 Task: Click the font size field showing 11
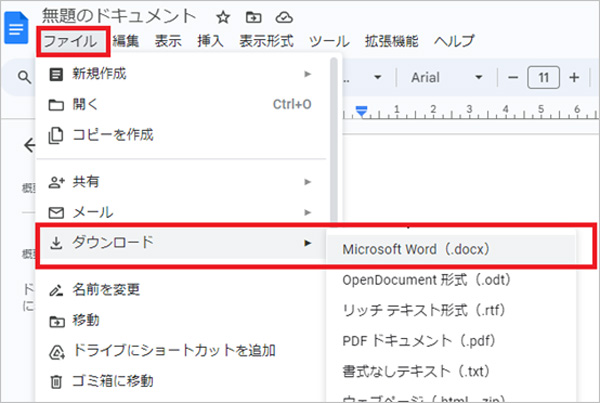click(543, 78)
